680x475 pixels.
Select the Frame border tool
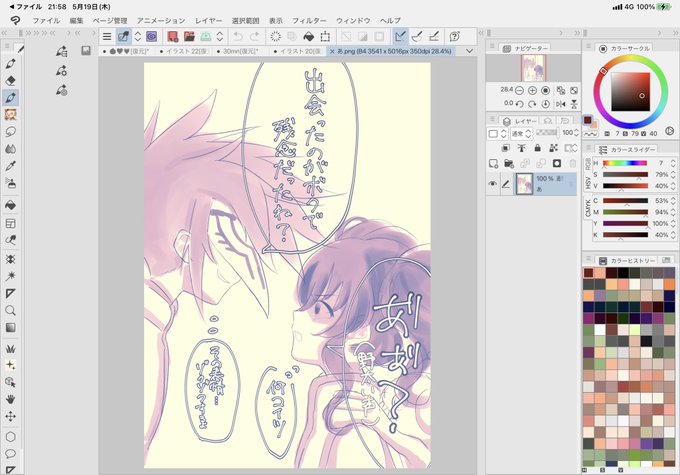[x=10, y=223]
